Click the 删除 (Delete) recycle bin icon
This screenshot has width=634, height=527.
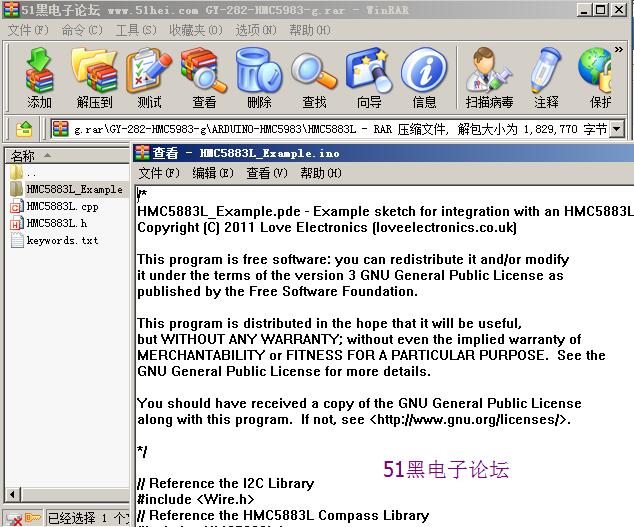(259, 77)
